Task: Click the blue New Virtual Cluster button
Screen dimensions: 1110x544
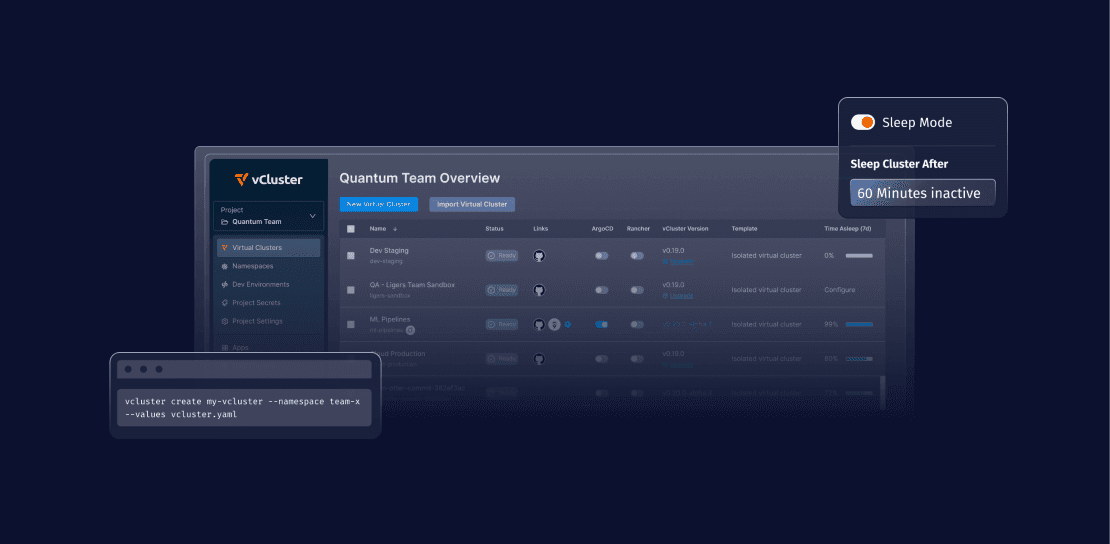Action: 379,204
